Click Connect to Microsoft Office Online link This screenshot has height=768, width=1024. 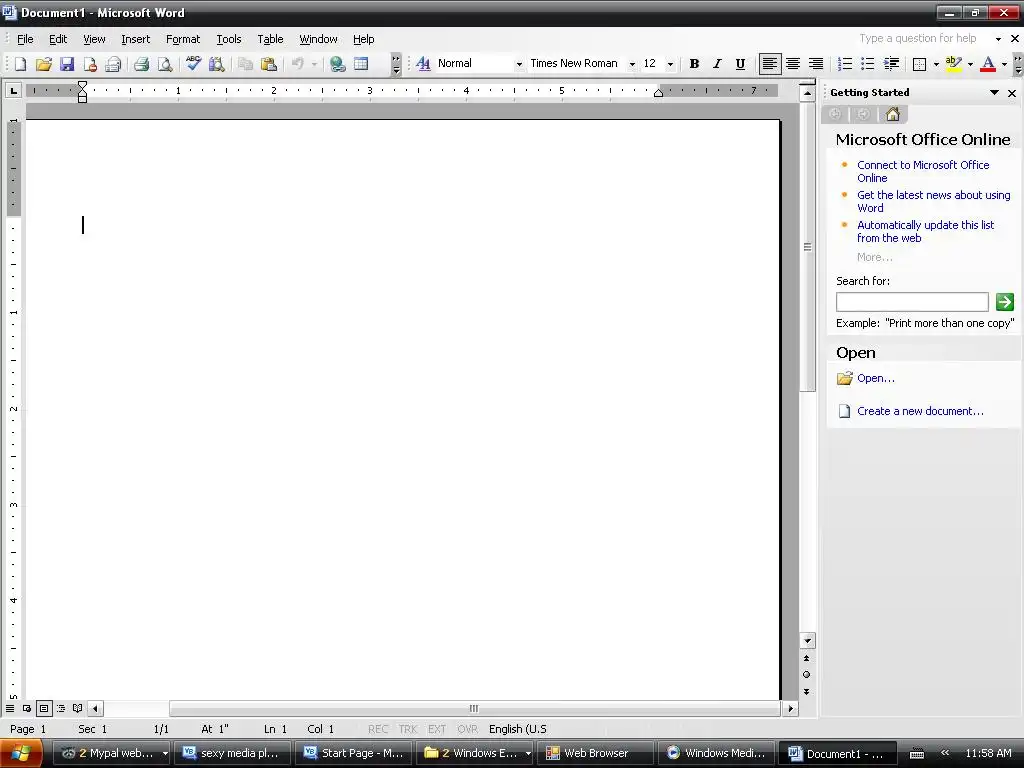pos(923,172)
